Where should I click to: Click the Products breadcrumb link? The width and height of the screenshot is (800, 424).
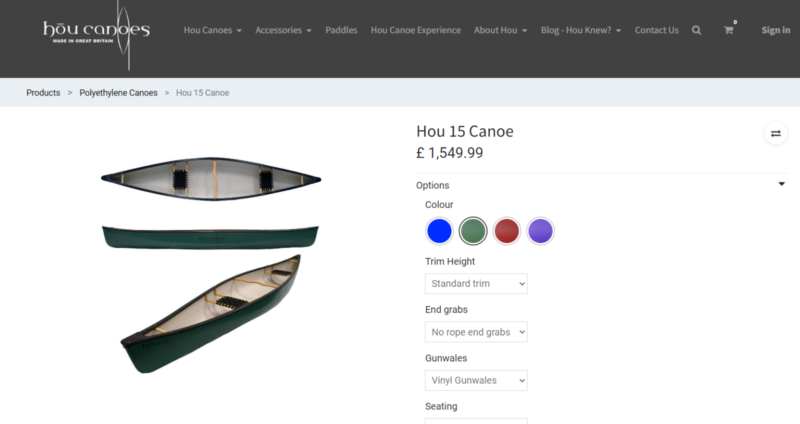tap(43, 93)
